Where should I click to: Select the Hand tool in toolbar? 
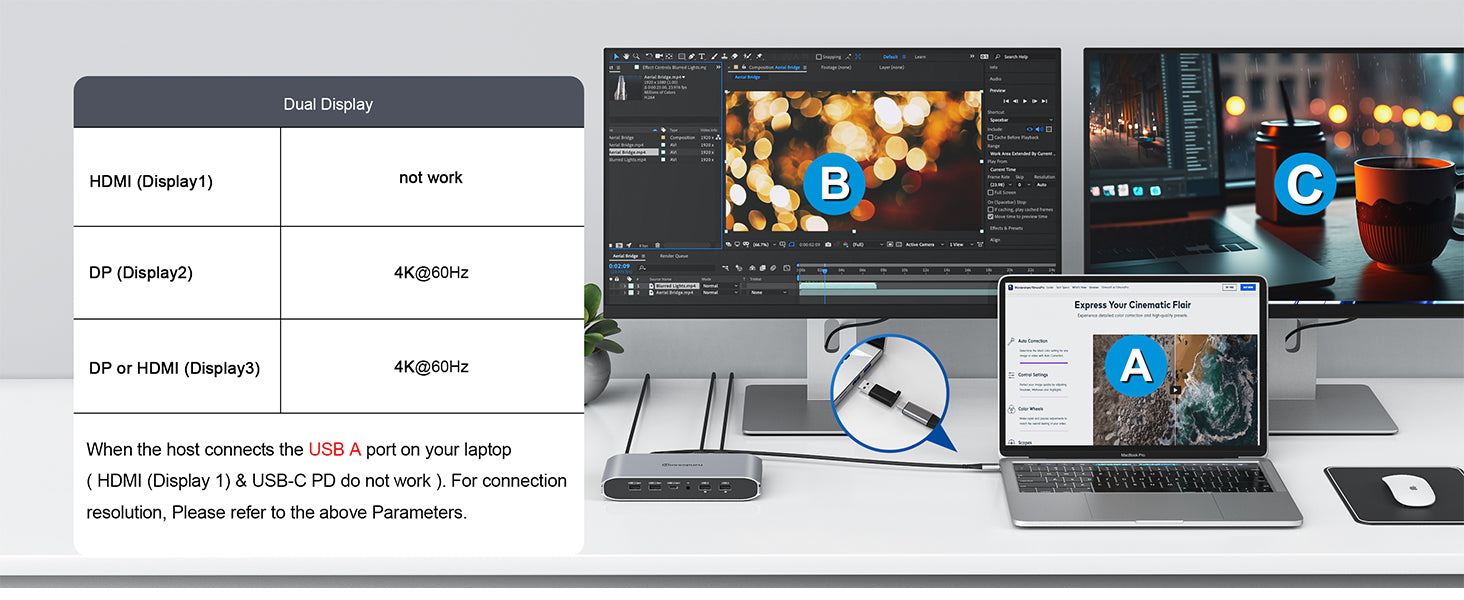click(x=626, y=57)
